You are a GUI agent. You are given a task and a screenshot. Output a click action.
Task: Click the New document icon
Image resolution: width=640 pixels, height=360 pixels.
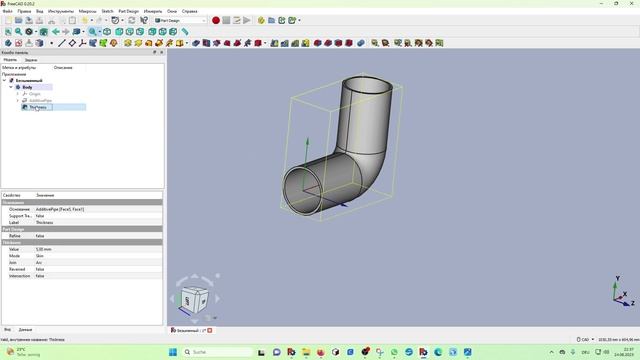[x=9, y=20]
